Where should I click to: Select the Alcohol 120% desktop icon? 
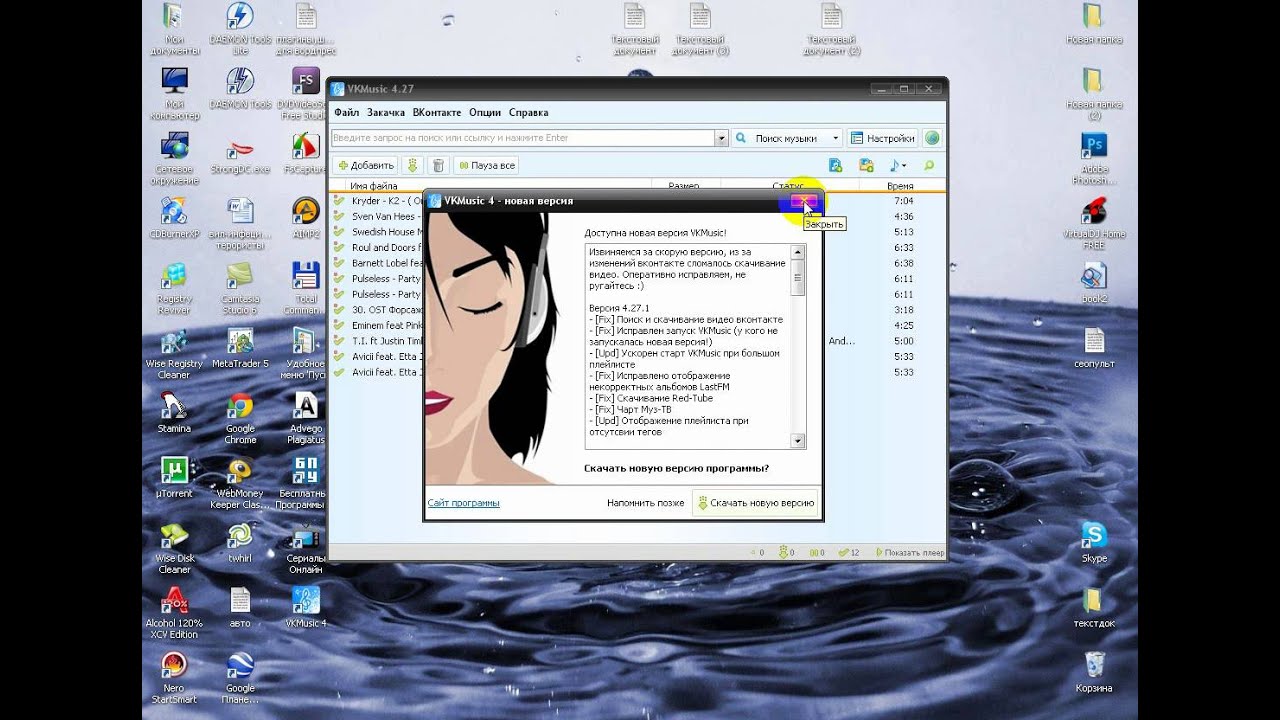pos(174,613)
